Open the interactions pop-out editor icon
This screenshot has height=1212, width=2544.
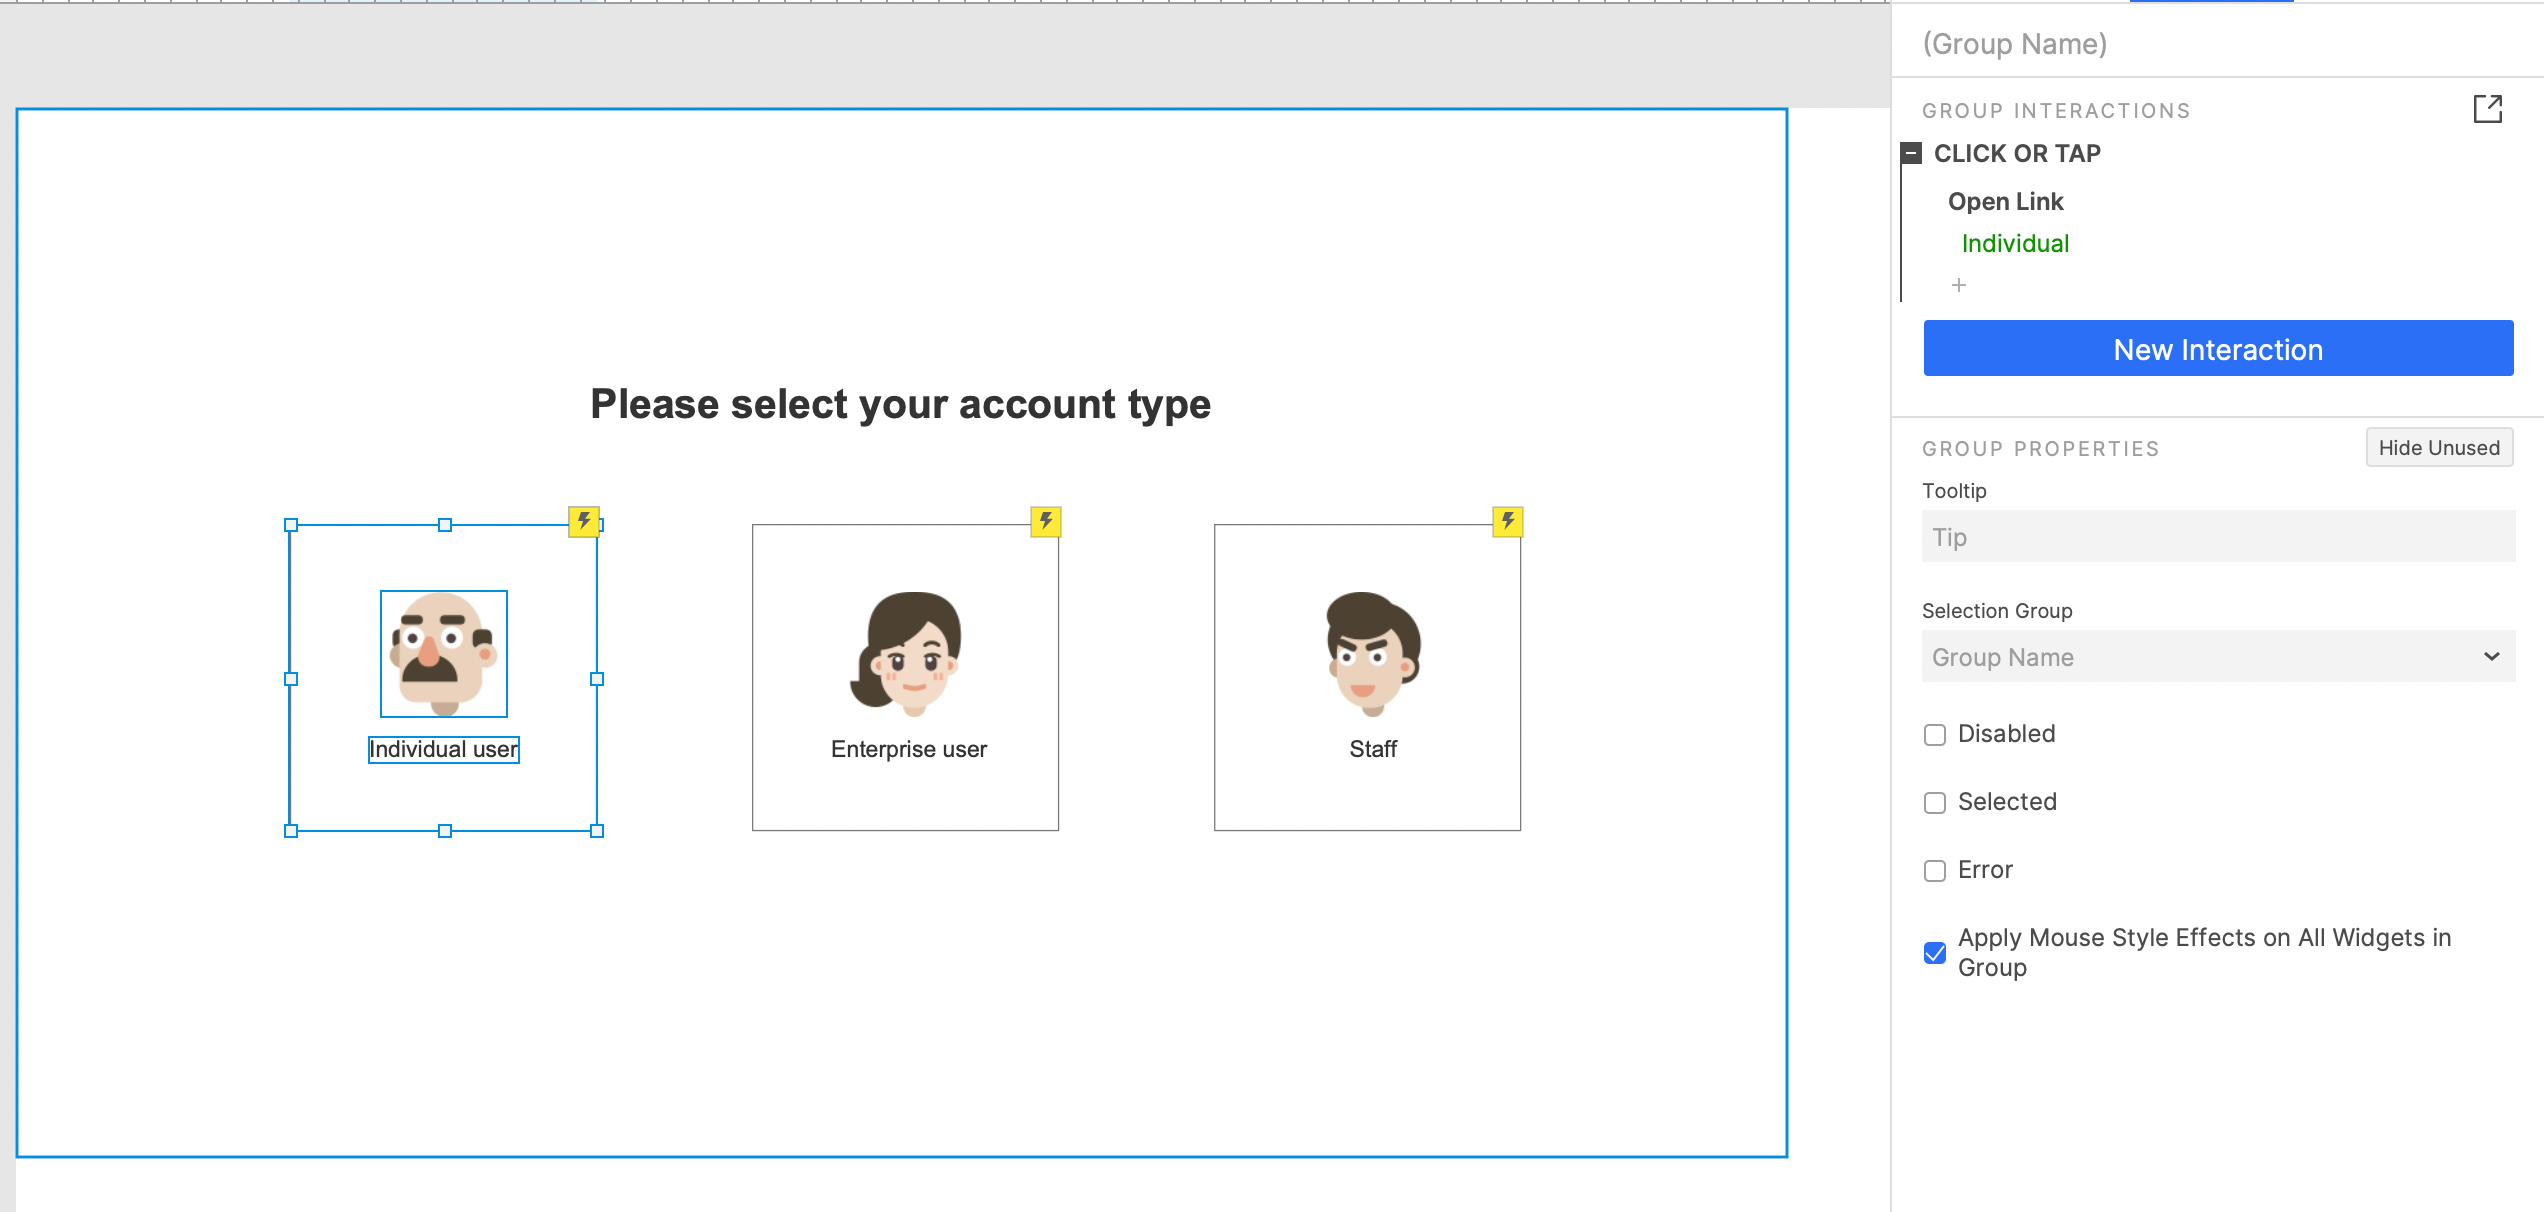[2487, 109]
